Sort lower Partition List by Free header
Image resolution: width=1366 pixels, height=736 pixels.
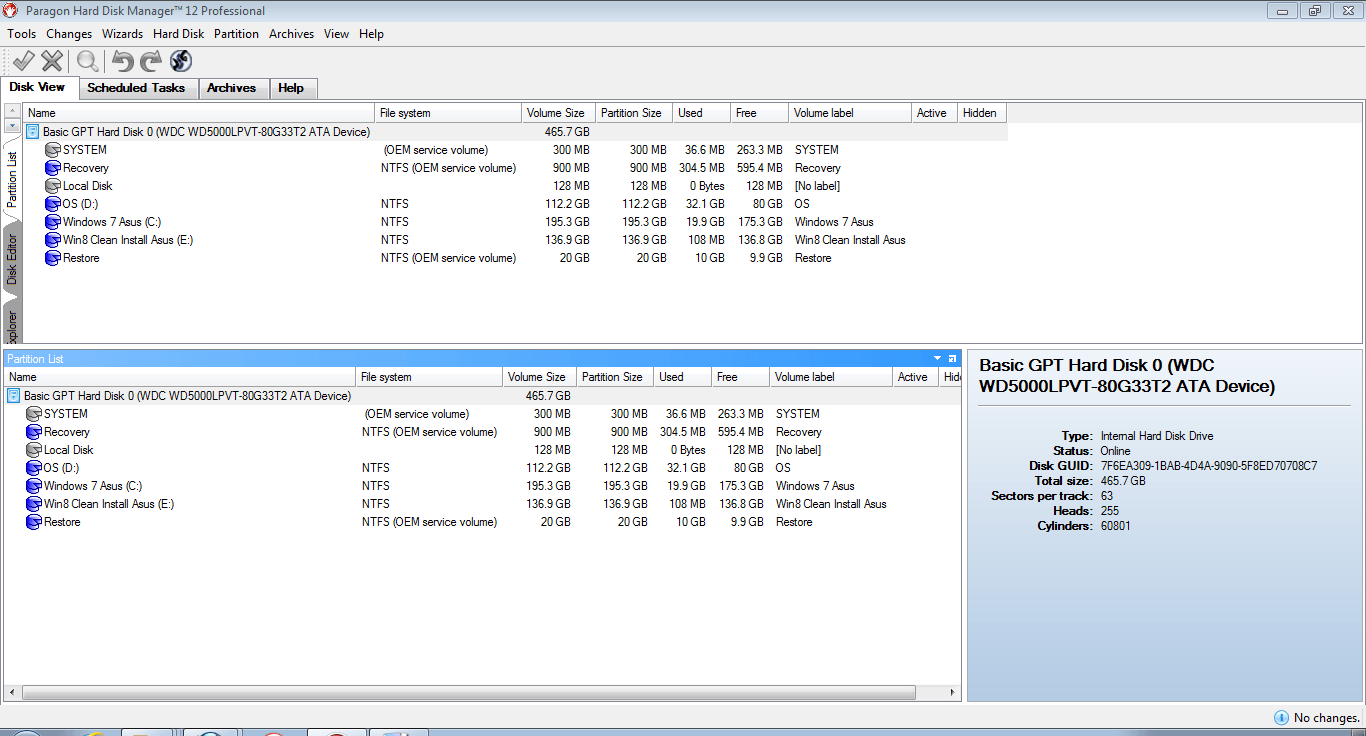point(740,377)
